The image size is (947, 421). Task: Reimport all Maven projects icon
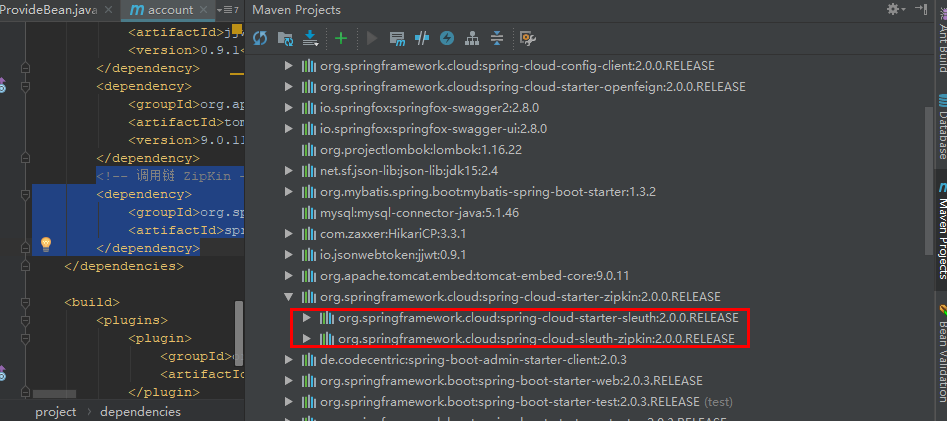click(x=260, y=39)
